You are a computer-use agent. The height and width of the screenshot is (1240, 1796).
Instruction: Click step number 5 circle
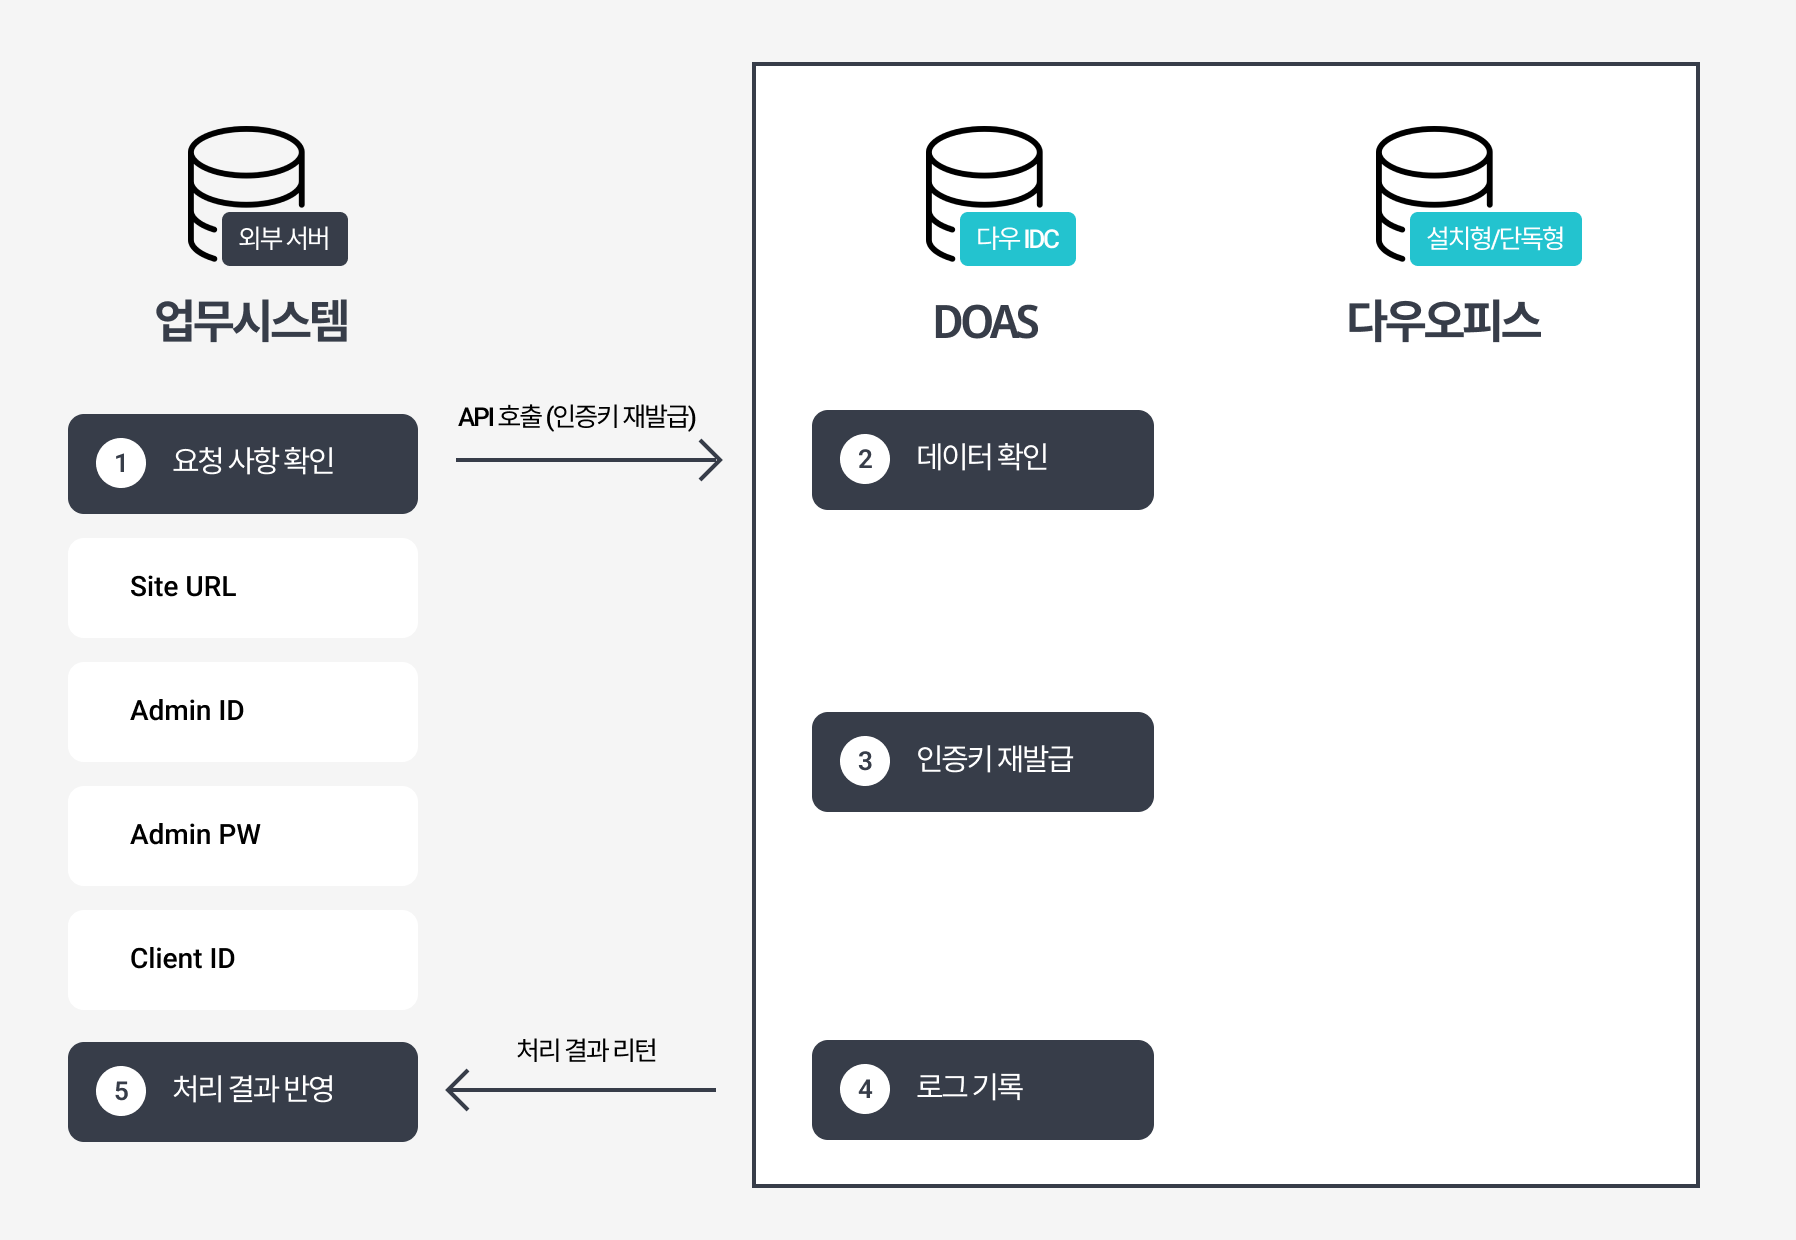[121, 1091]
